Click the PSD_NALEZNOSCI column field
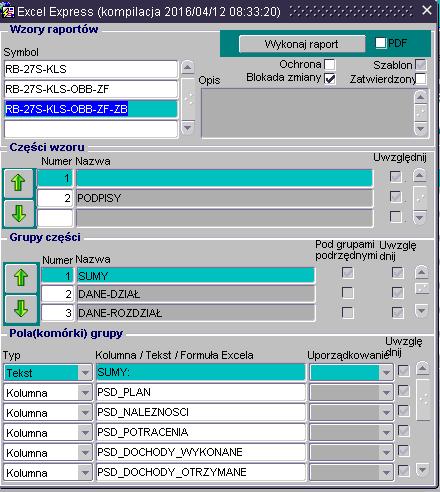Image resolution: width=440 pixels, height=492 pixels. [201, 412]
